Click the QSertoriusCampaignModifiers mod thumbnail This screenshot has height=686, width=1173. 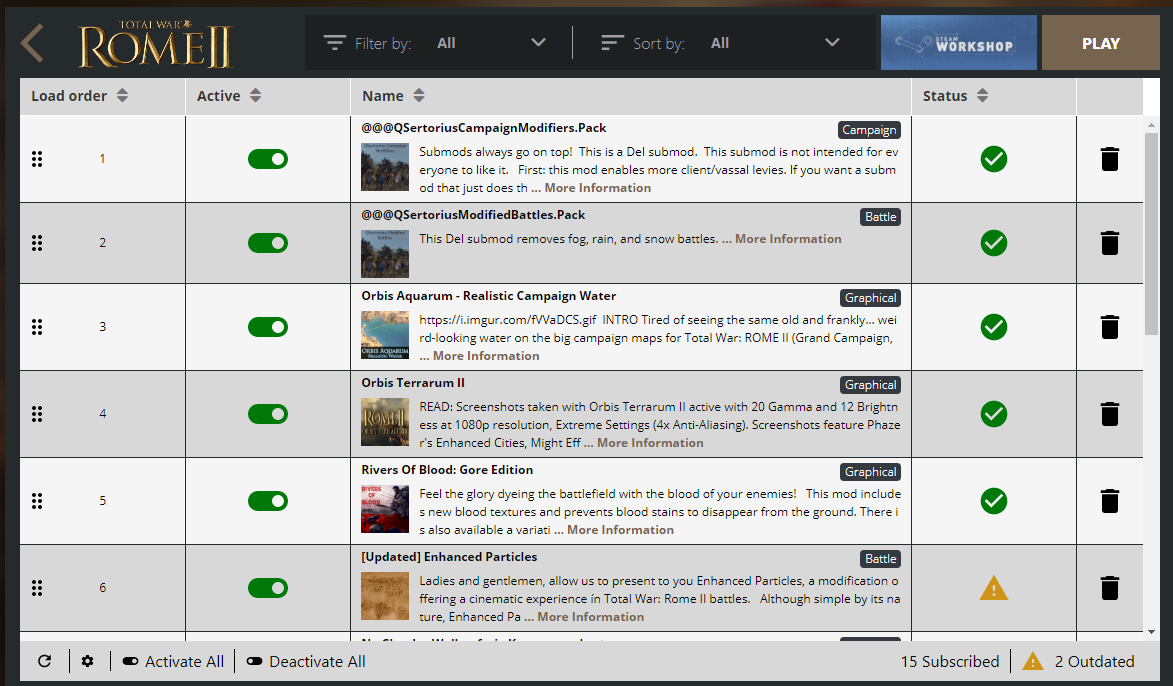pos(385,167)
